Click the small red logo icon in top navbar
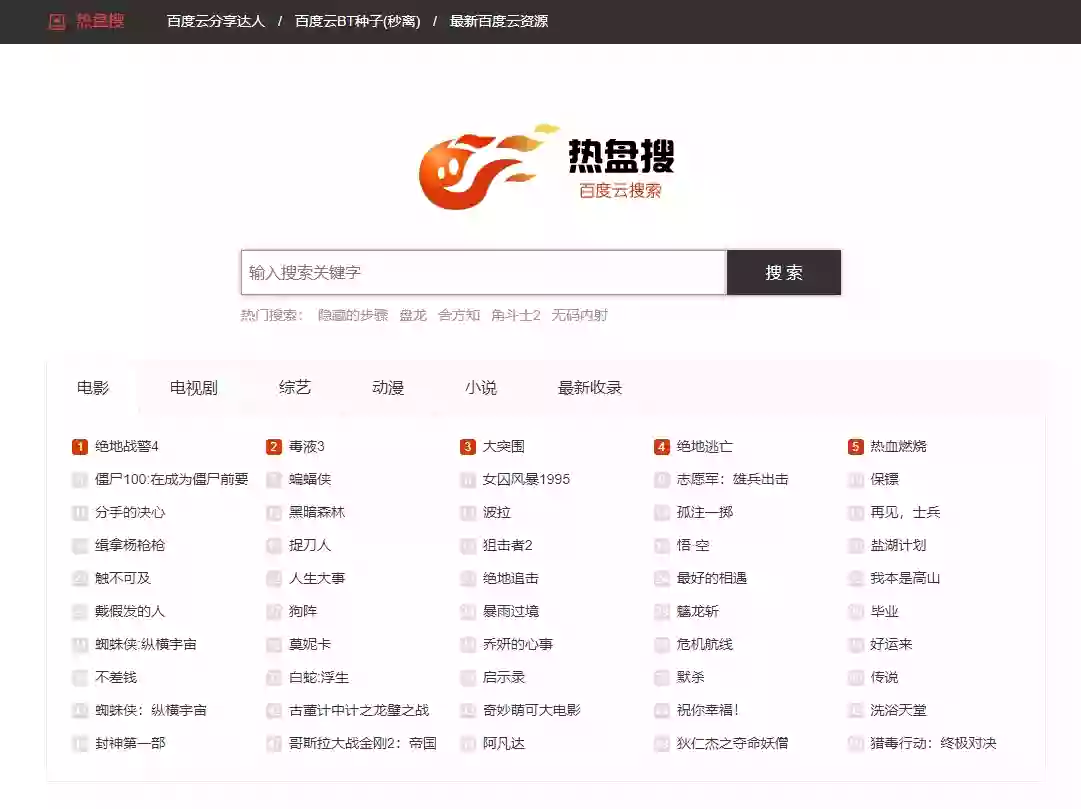The image size is (1081, 809). [x=56, y=20]
